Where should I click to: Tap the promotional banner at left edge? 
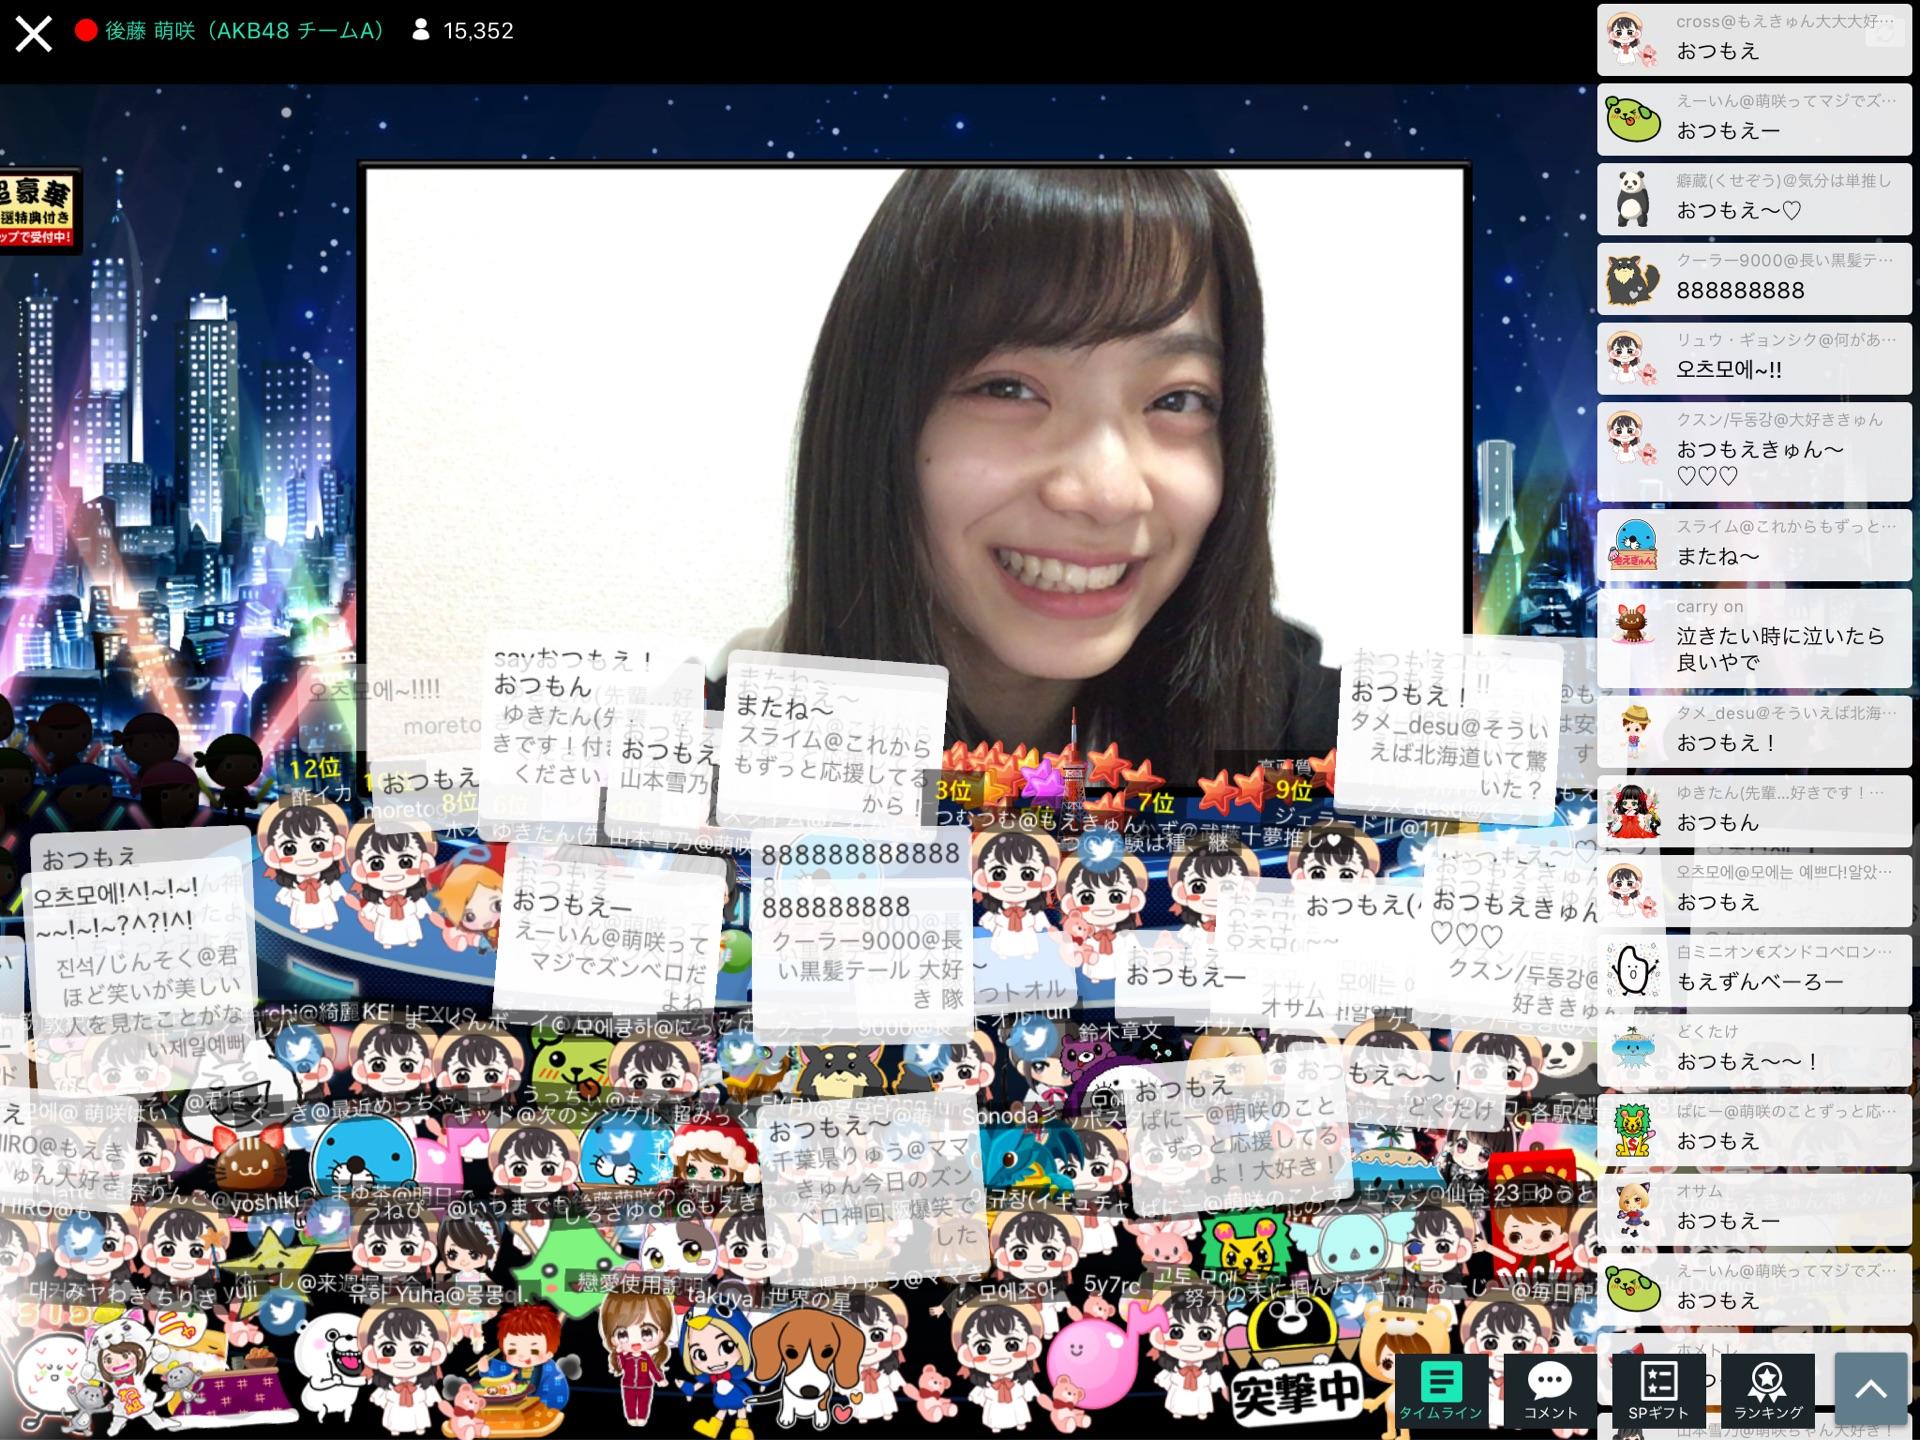coord(38,210)
